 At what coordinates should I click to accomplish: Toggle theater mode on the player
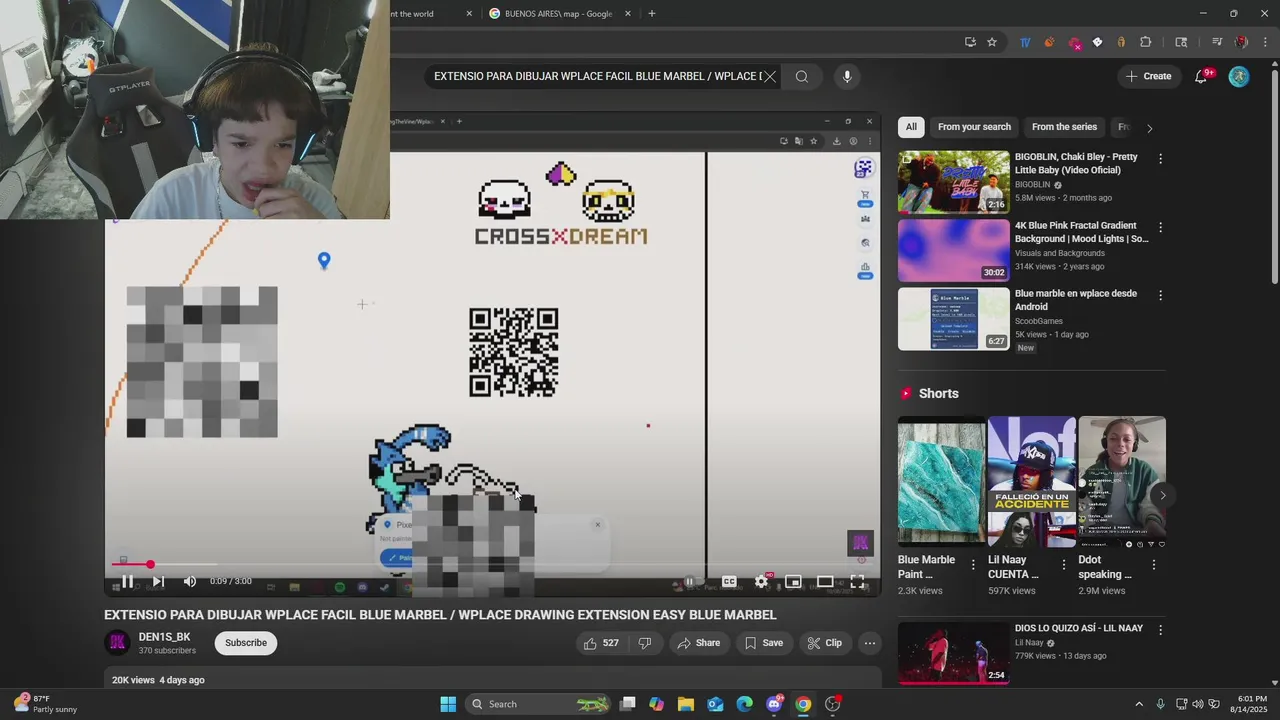pyautogui.click(x=825, y=581)
